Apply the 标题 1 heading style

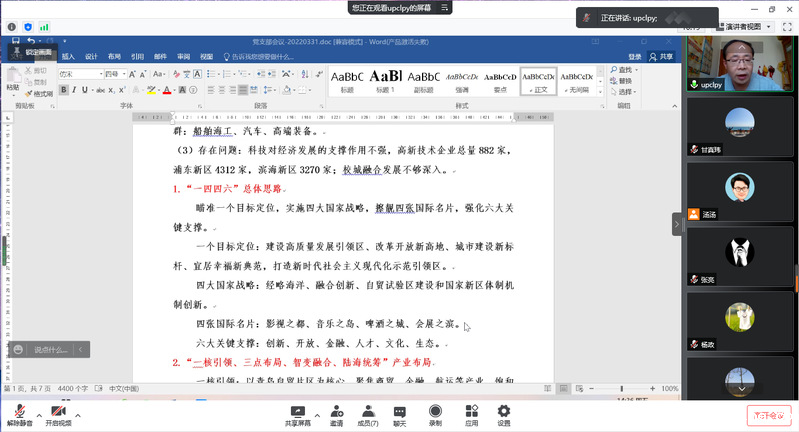pos(385,81)
